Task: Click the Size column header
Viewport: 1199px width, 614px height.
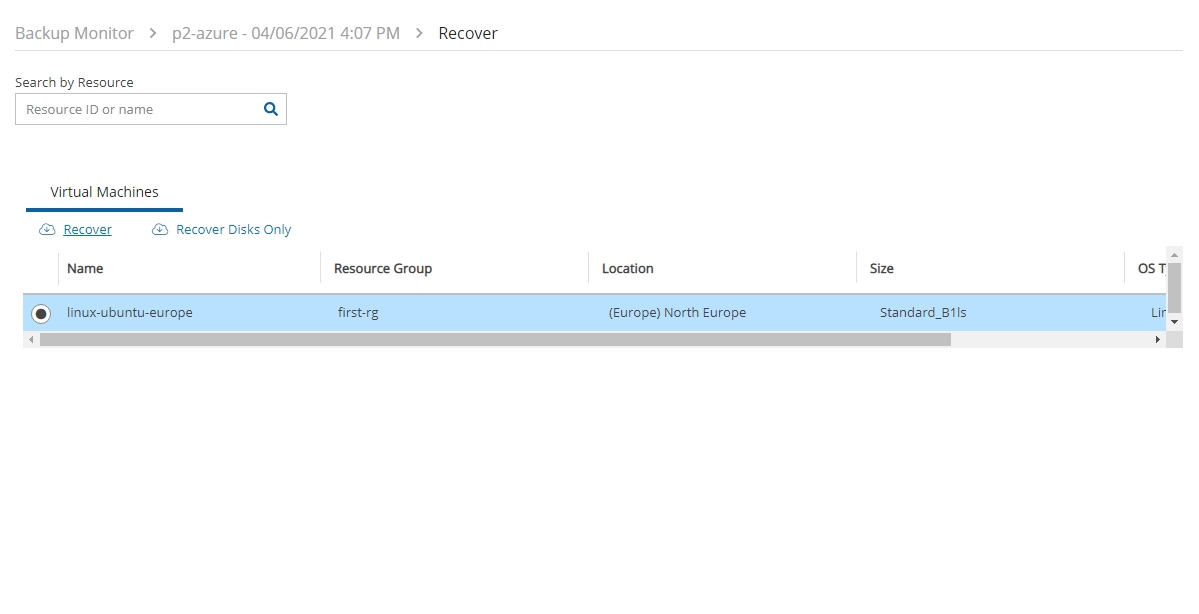Action: (881, 269)
